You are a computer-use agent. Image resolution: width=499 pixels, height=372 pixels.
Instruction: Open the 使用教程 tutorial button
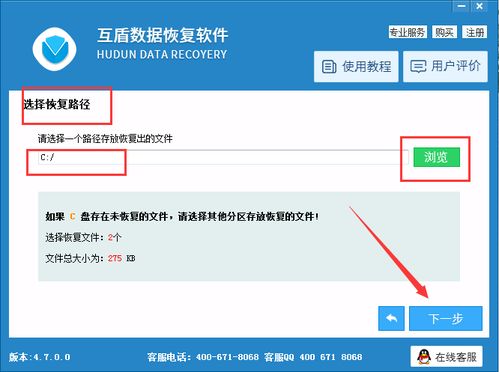(356, 66)
